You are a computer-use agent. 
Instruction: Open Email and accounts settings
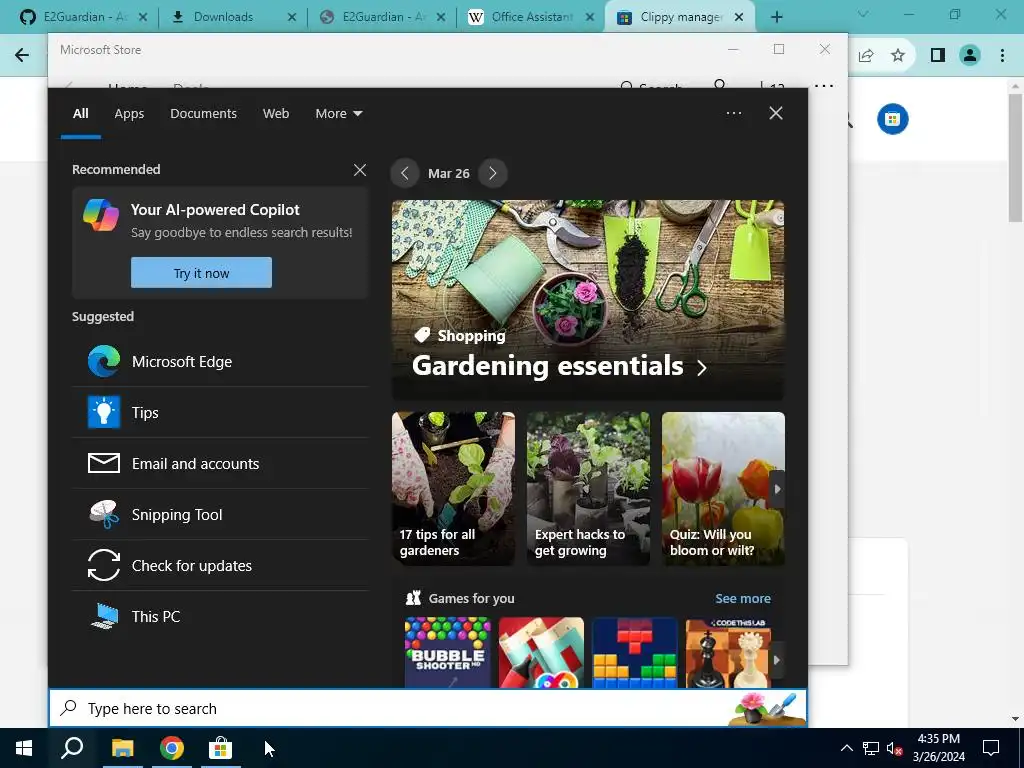tap(220, 464)
